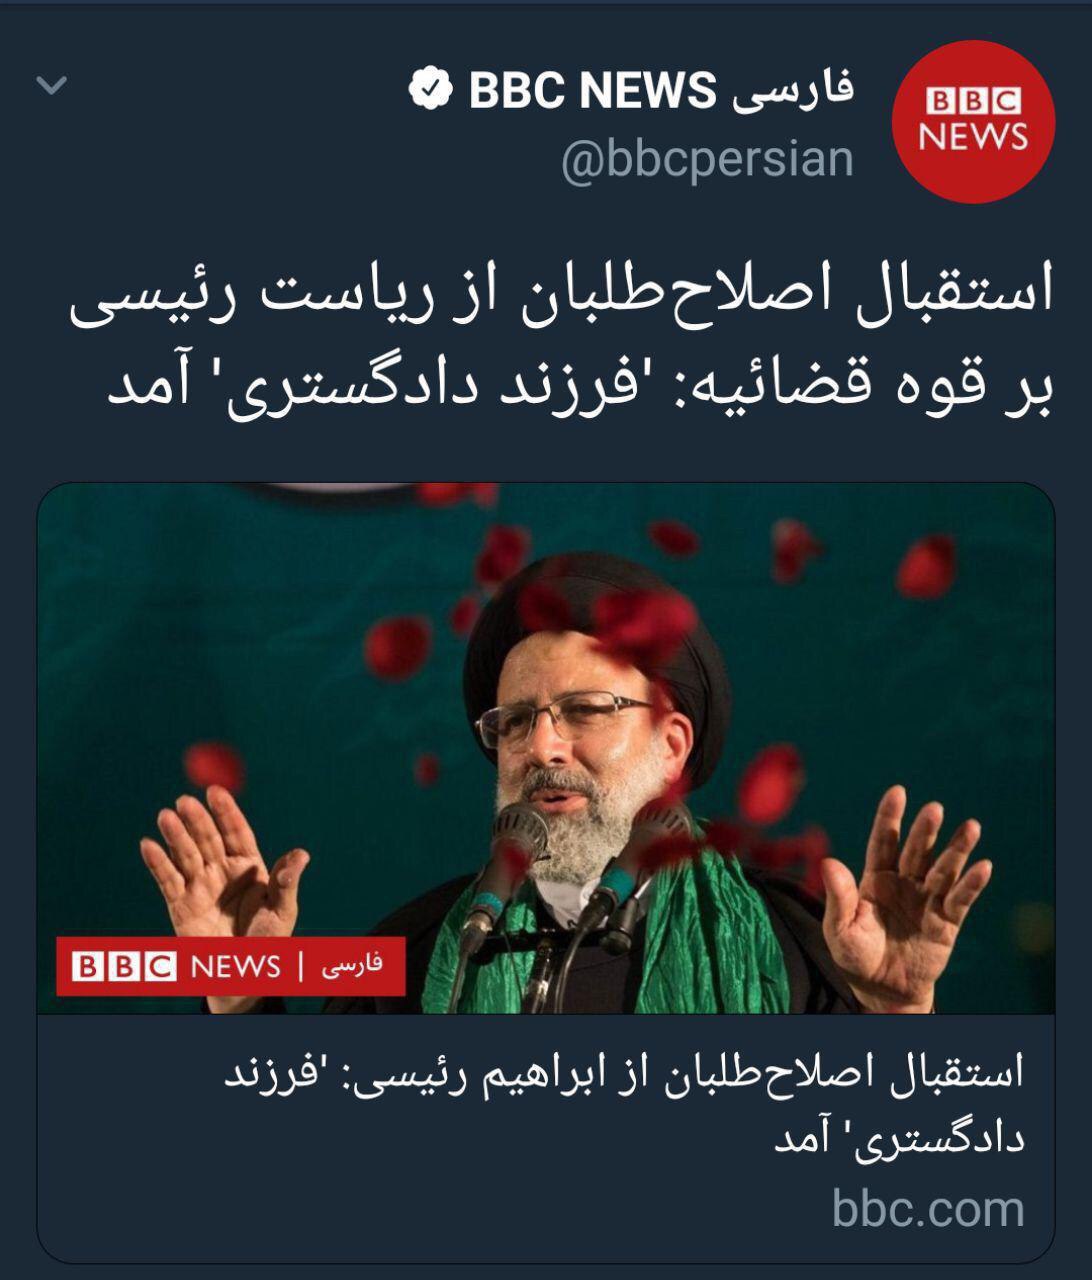Screen dimensions: 1092x1280
Task: Click the BBC blocks in the red avatar logo
Action: coord(973,100)
